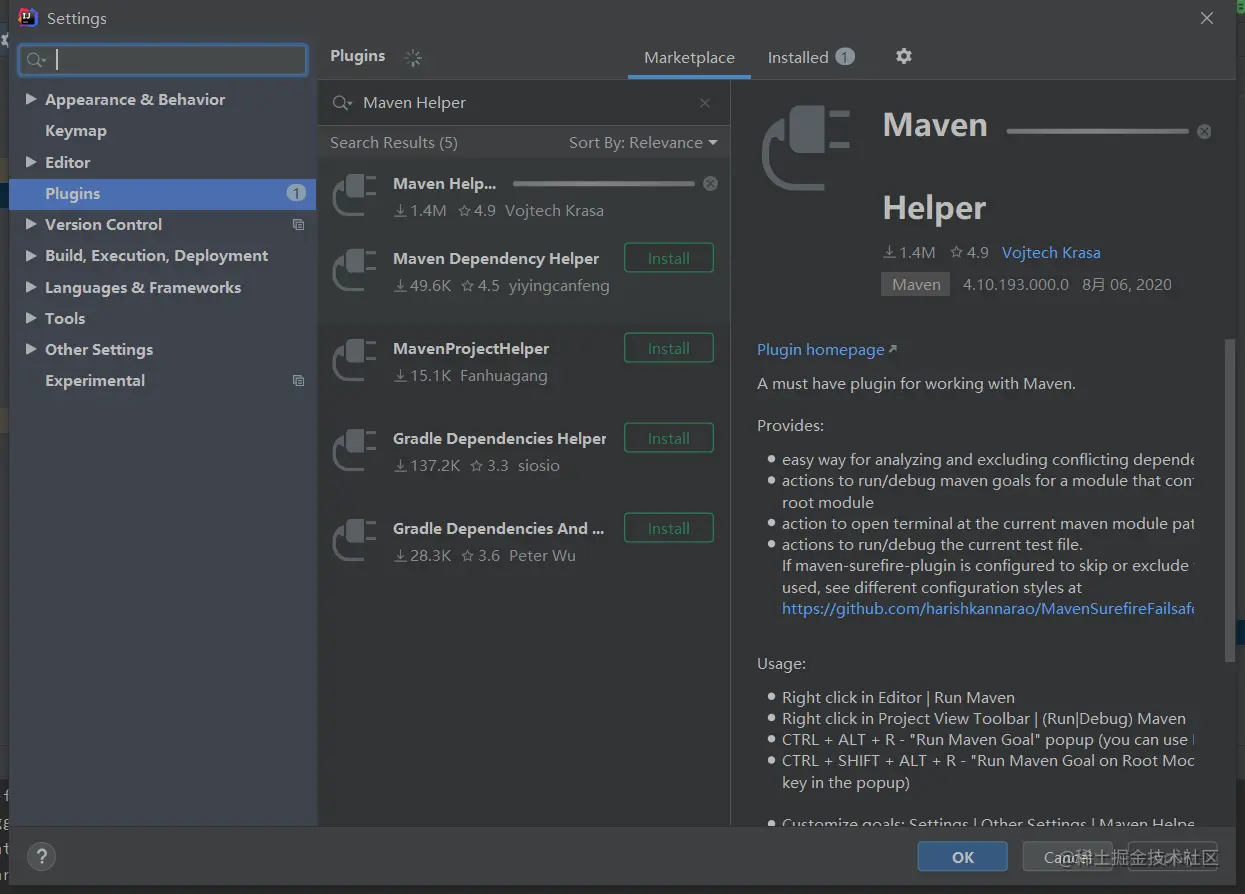The height and width of the screenshot is (894, 1245).
Task: Click author name yiyingcanfeng
Action: 557,286
